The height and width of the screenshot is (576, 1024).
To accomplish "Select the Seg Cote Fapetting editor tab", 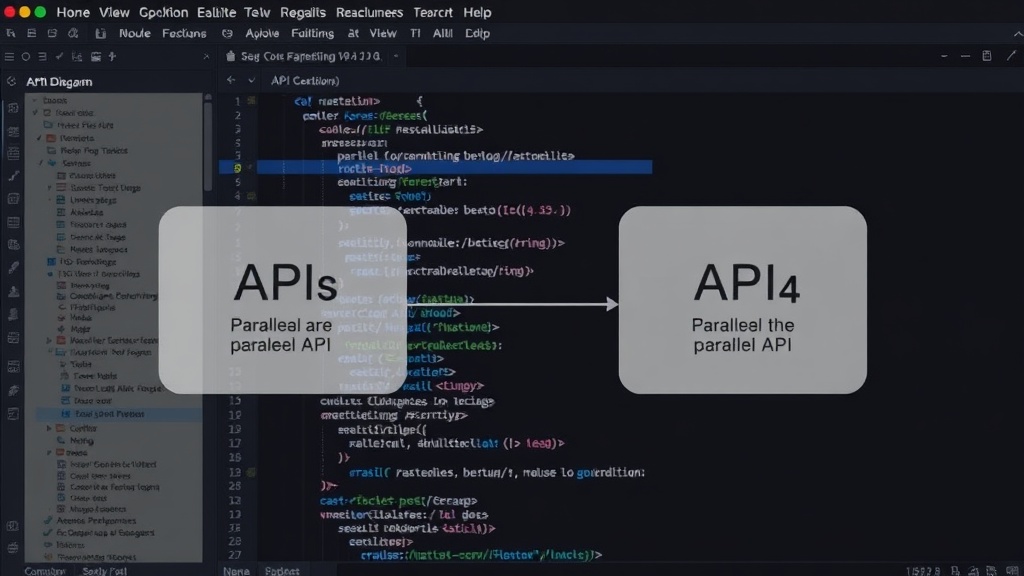I will point(311,57).
